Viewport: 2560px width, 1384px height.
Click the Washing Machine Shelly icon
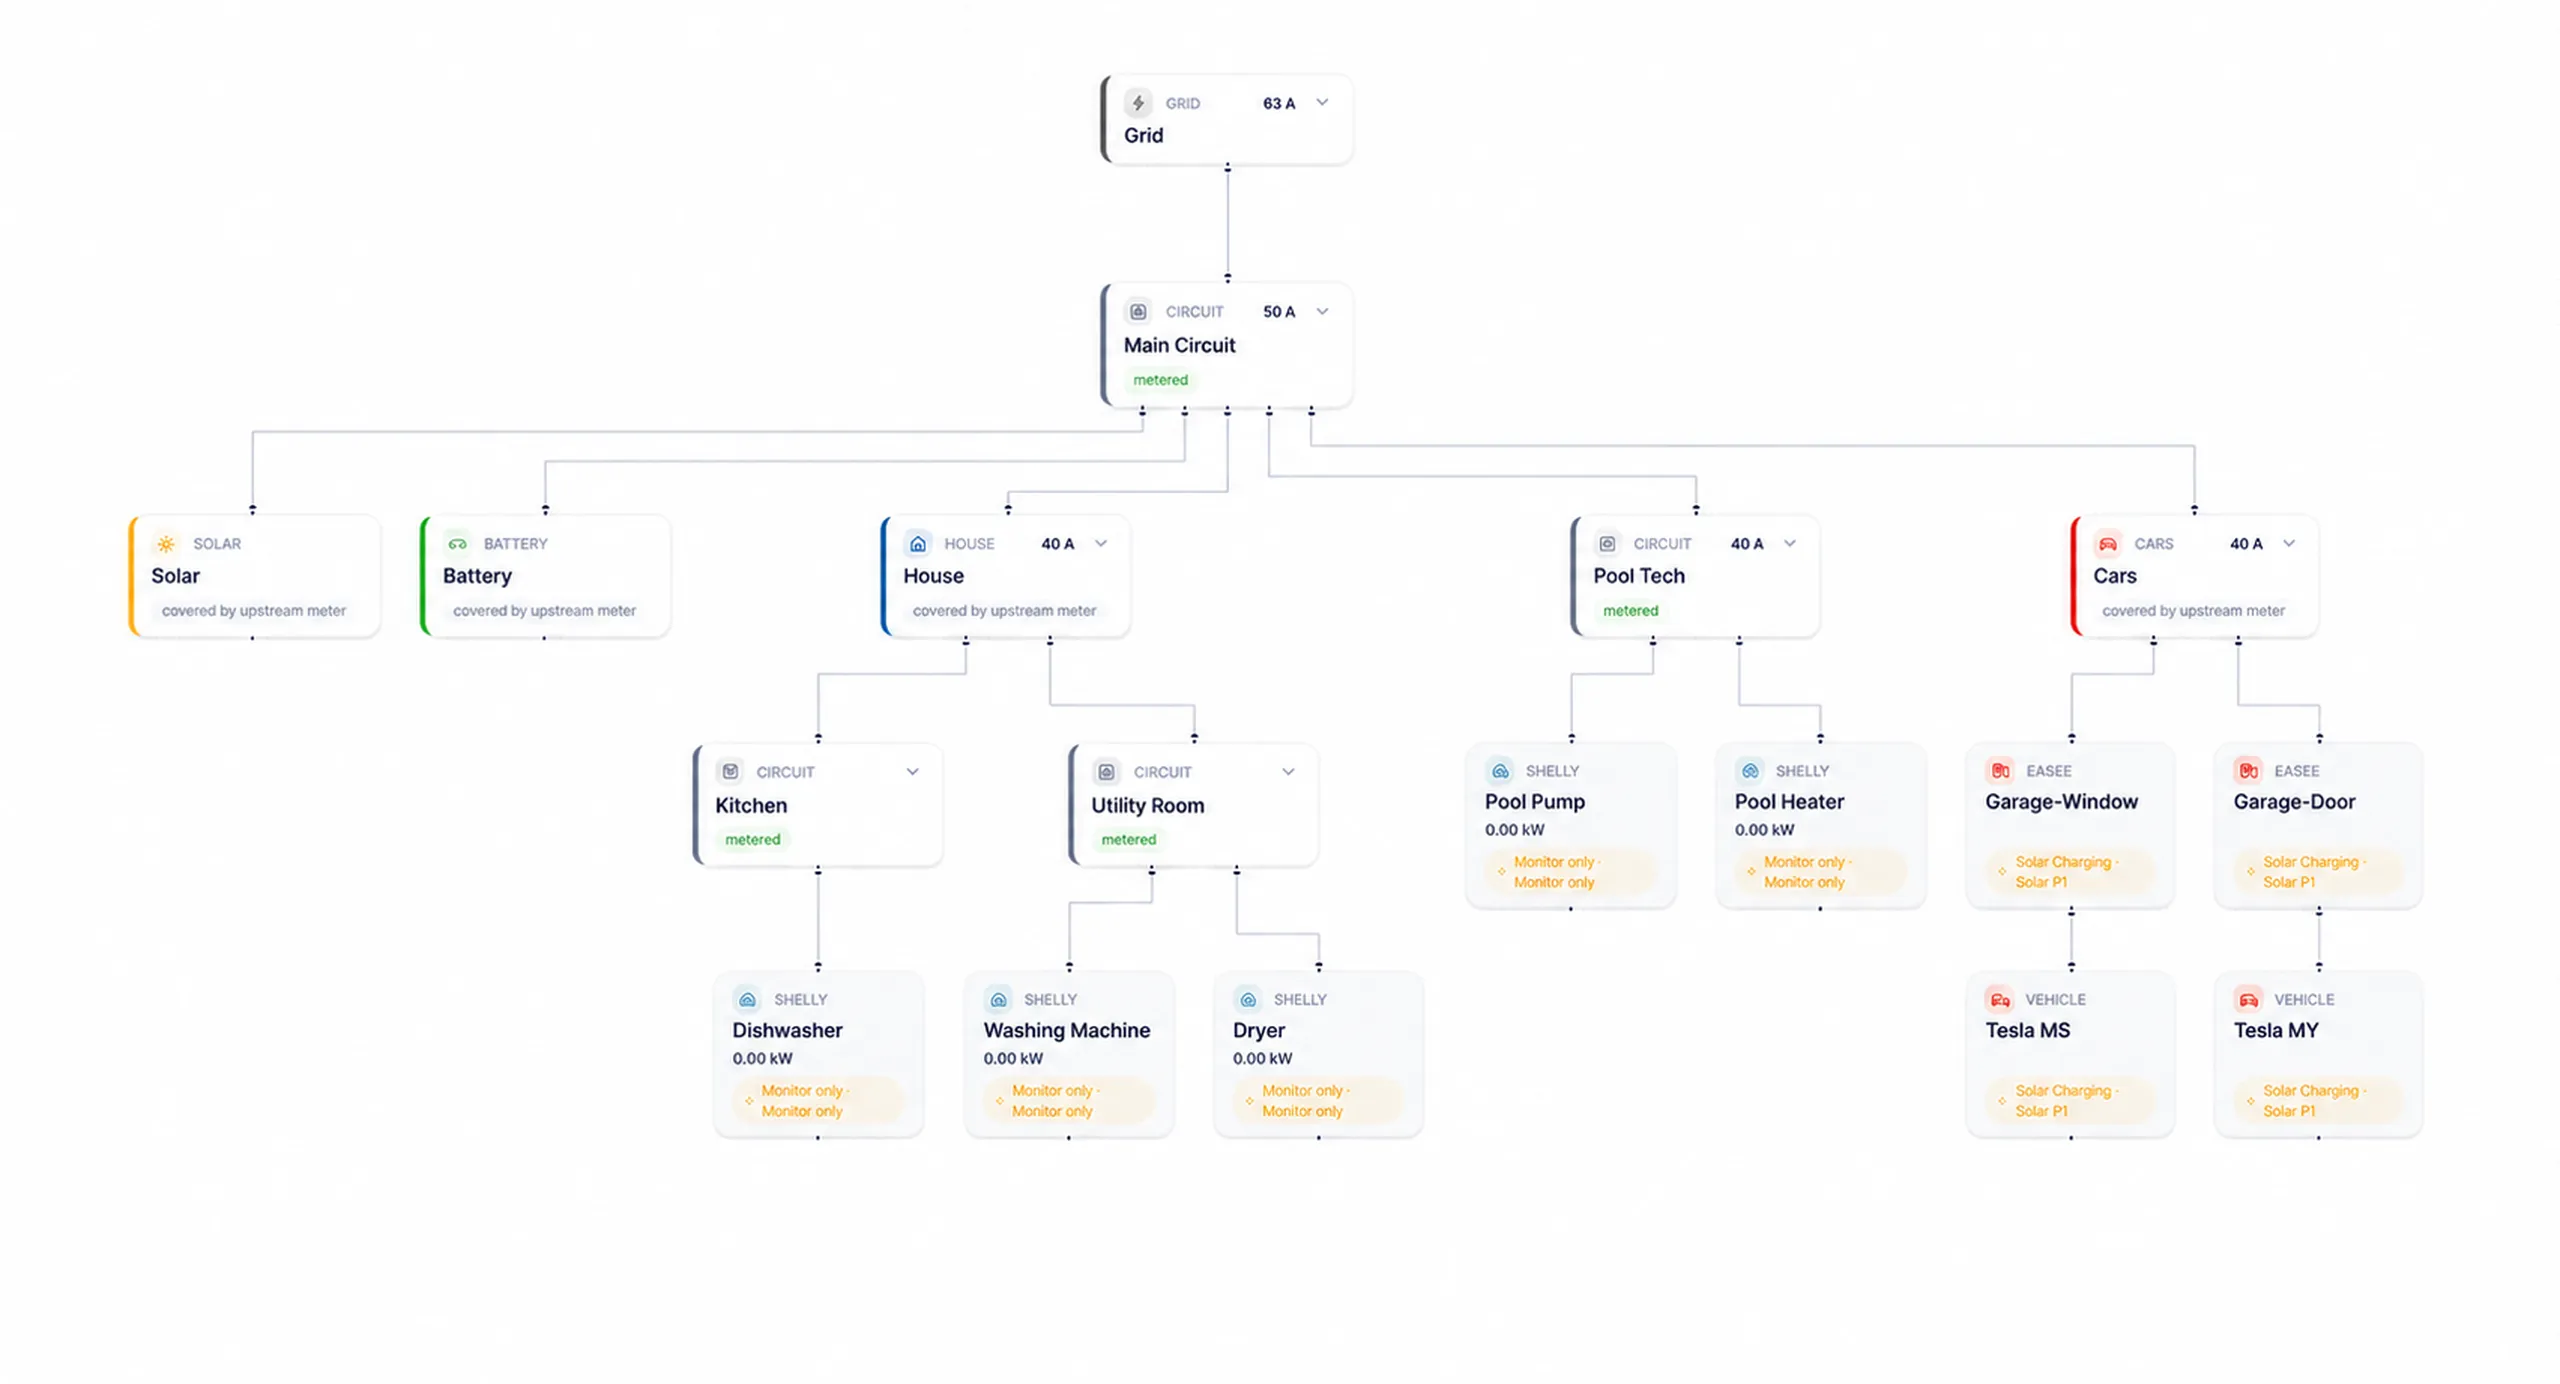(x=998, y=999)
